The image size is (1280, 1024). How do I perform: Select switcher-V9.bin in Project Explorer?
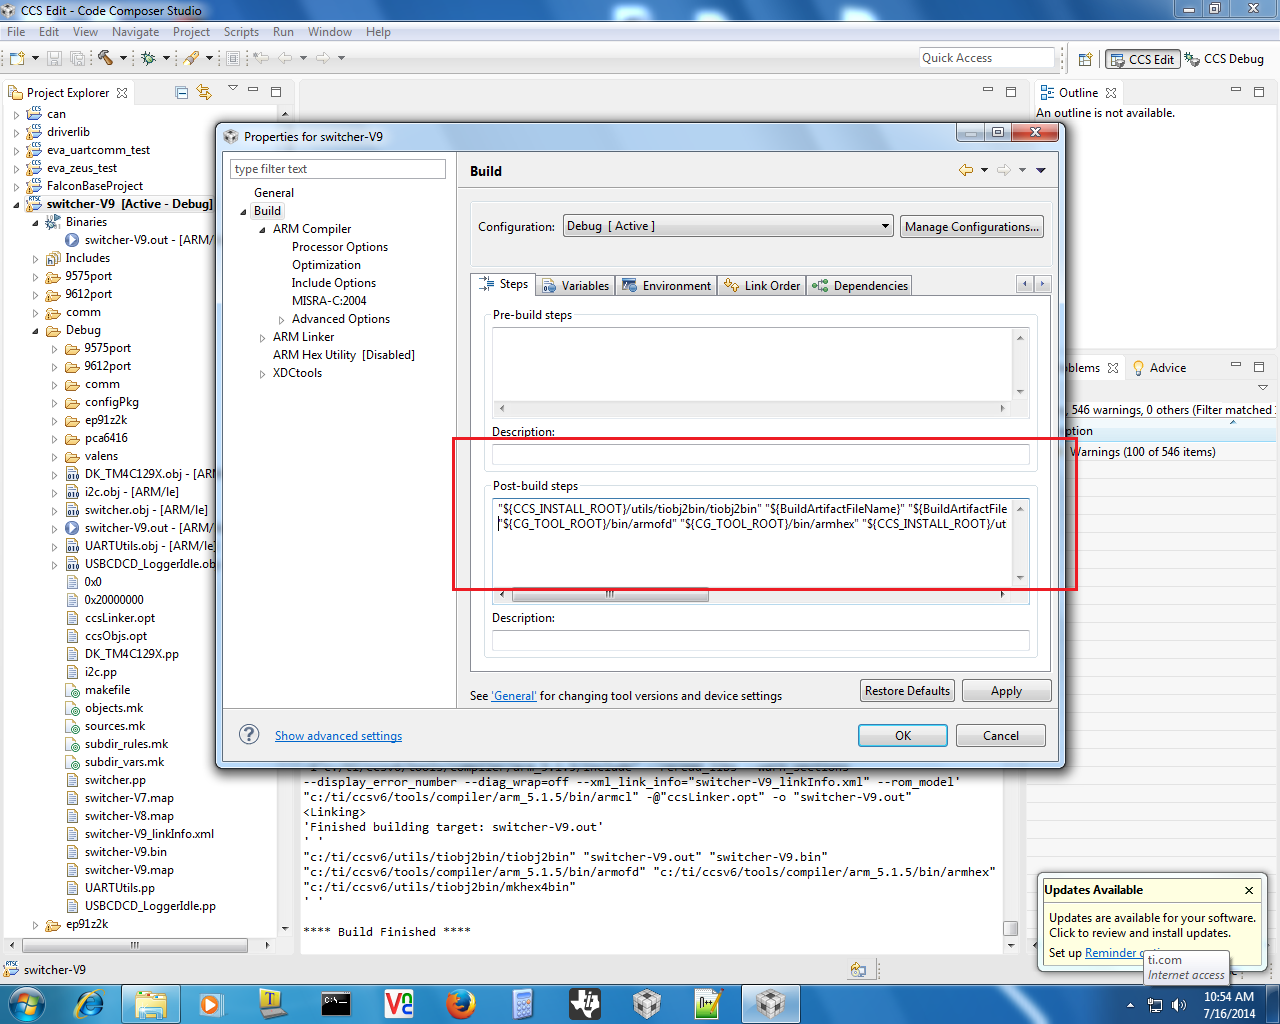pos(126,852)
